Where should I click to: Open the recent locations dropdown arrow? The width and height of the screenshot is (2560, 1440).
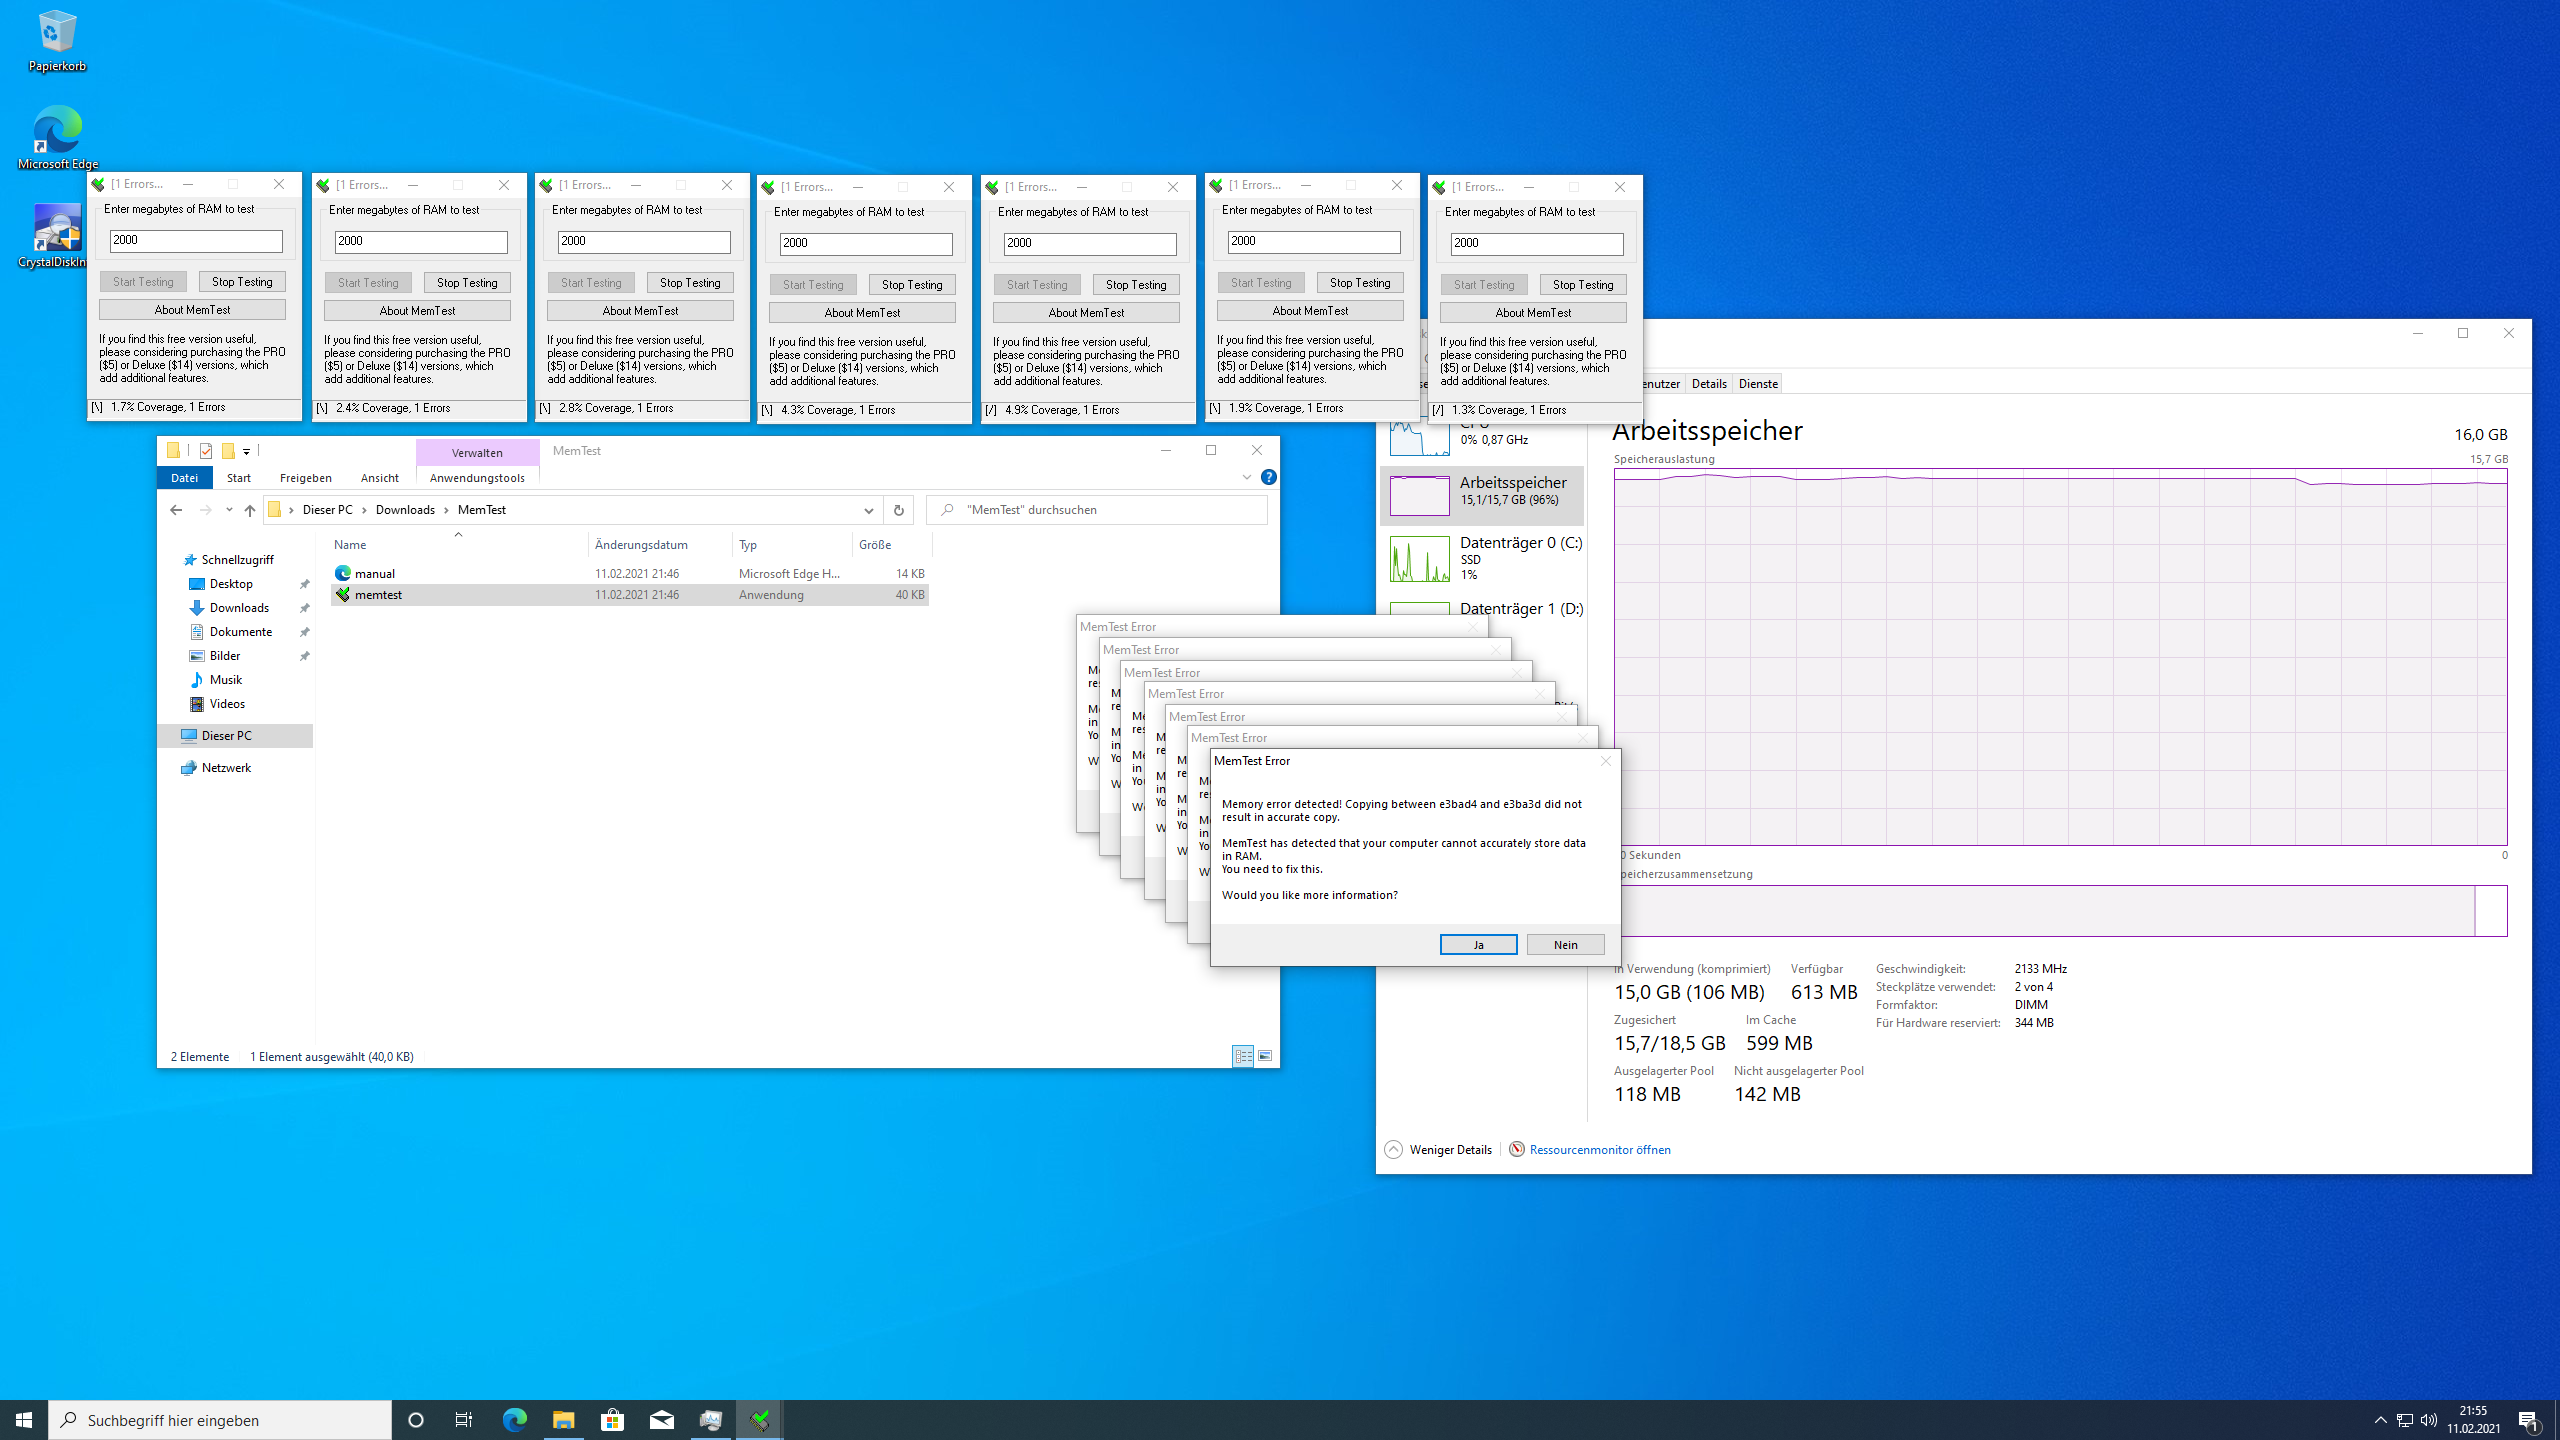coord(229,510)
